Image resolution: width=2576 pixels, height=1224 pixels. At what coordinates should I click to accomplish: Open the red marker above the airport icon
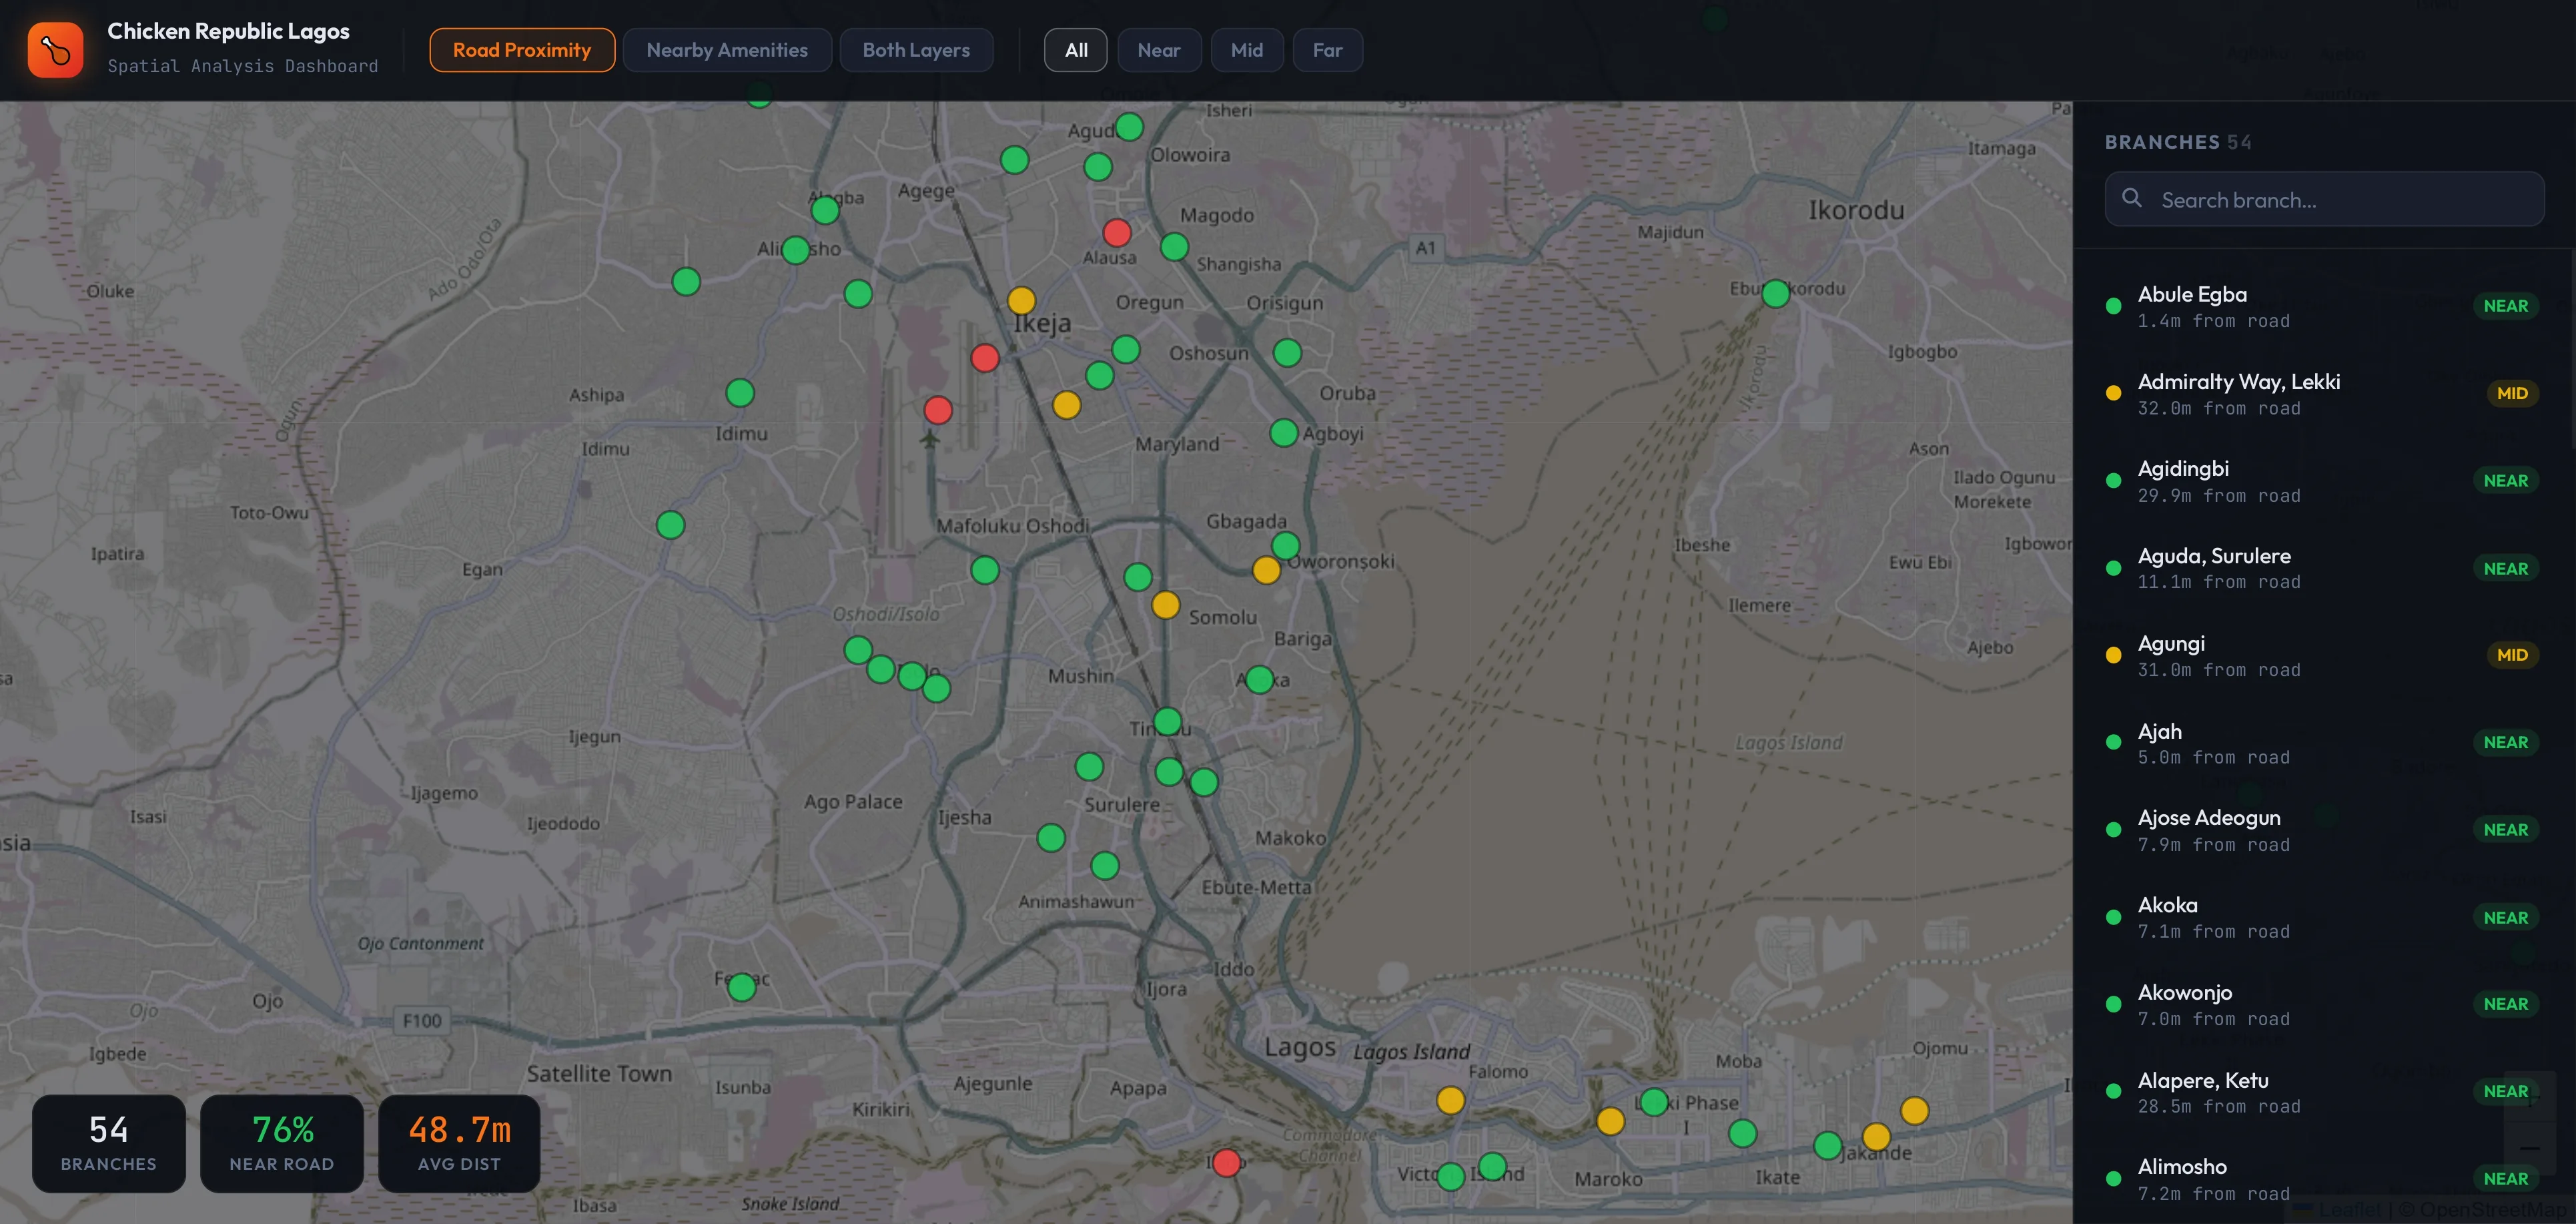pos(938,410)
